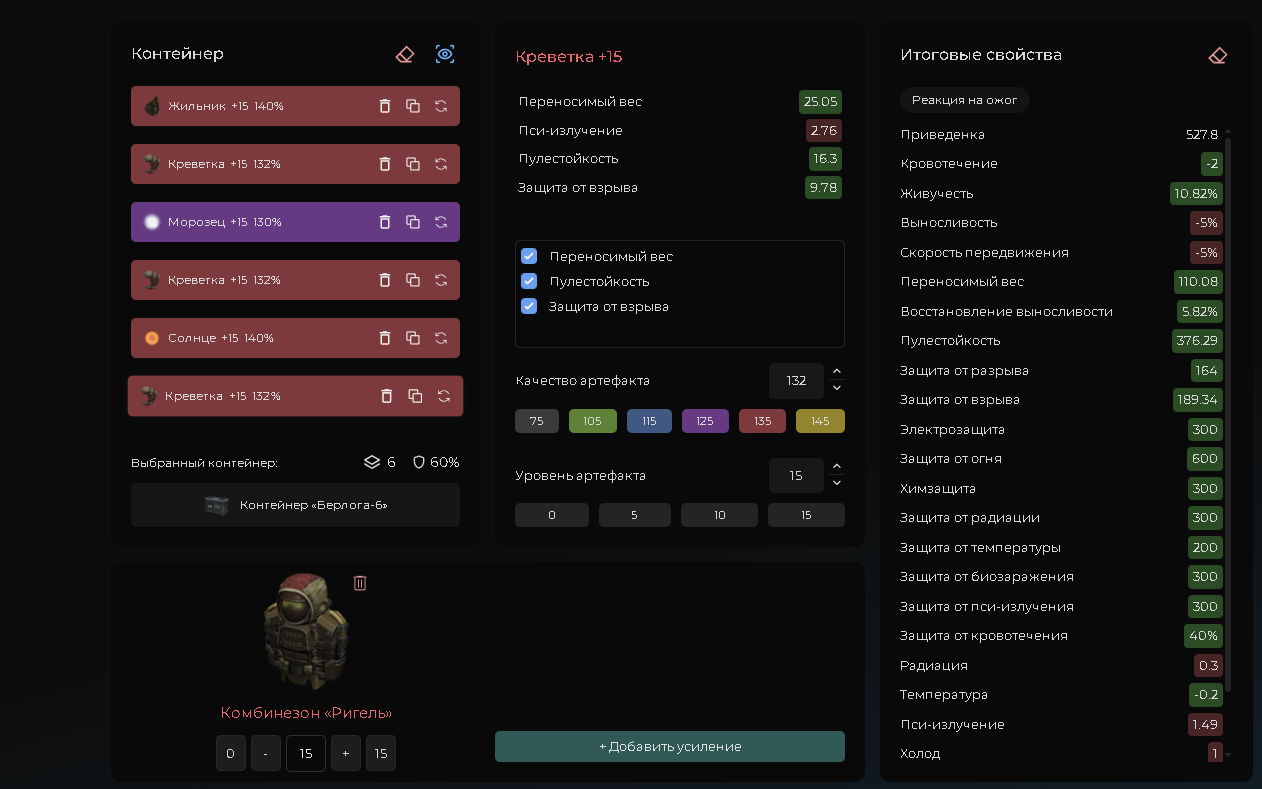Click the Ригель armor level input field

pyautogui.click(x=306, y=754)
